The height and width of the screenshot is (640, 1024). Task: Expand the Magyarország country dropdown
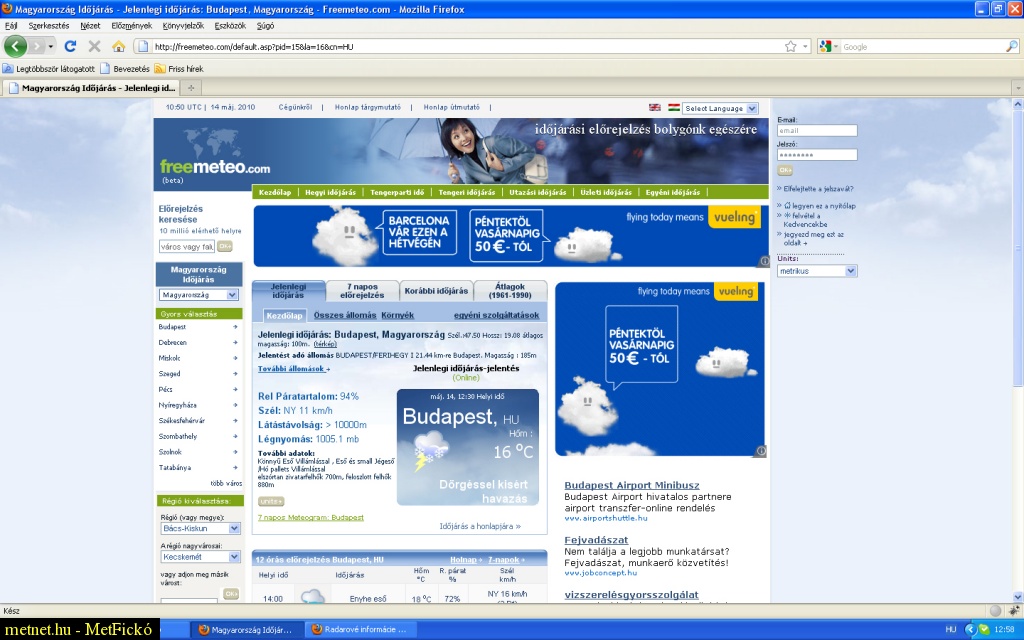199,295
